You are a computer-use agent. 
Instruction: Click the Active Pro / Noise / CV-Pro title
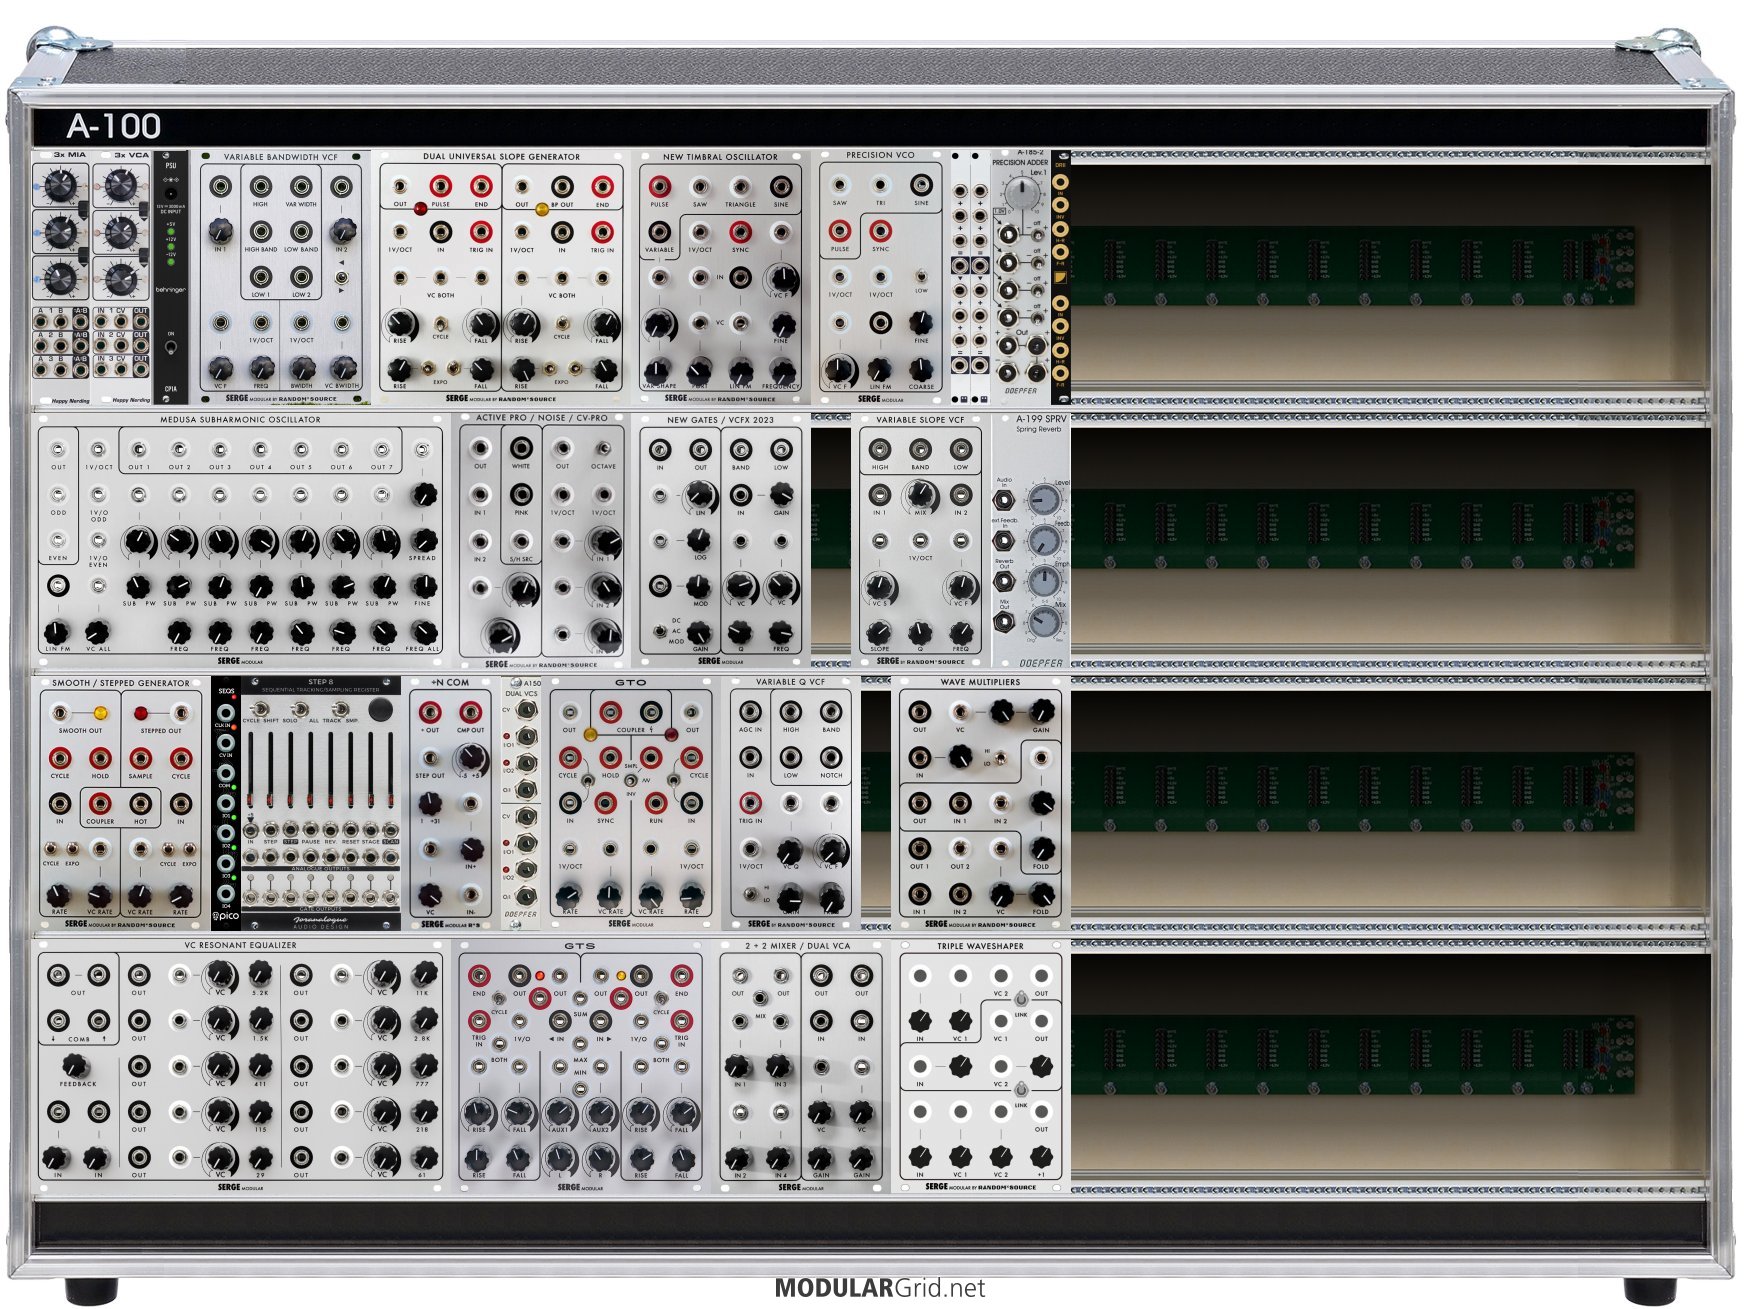tap(541, 418)
